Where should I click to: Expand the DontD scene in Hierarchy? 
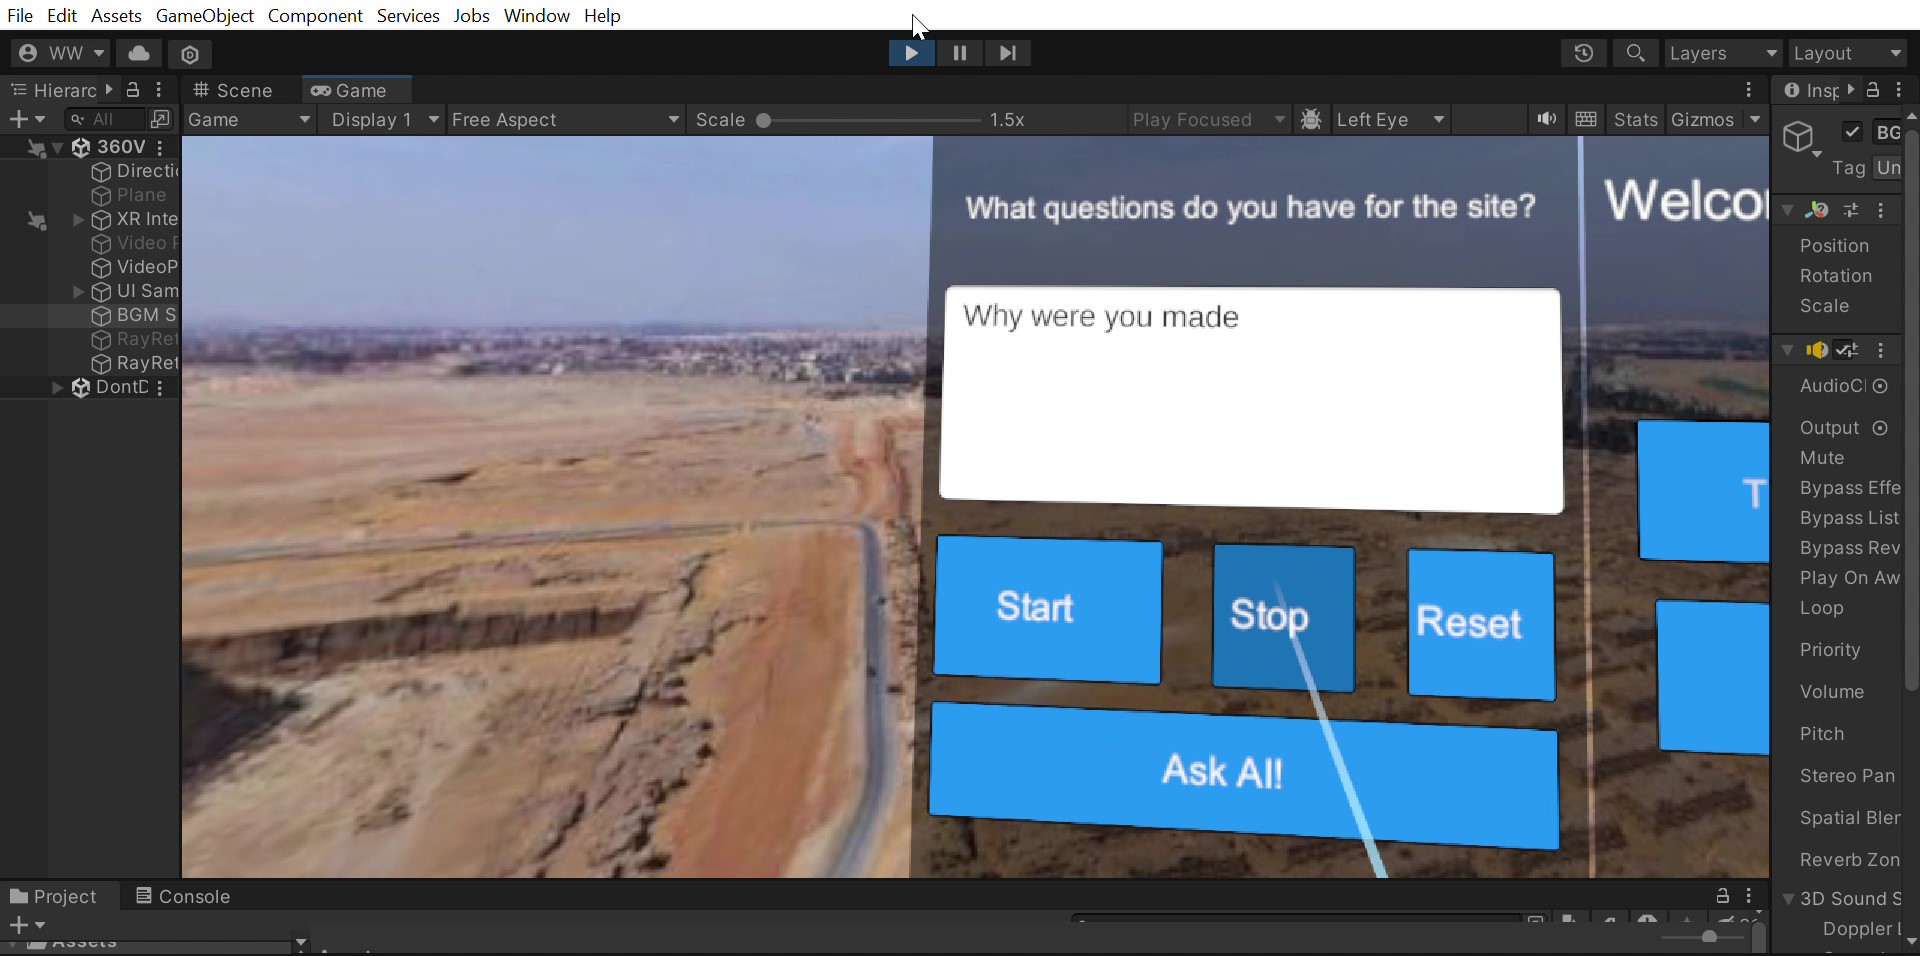pyautogui.click(x=58, y=387)
